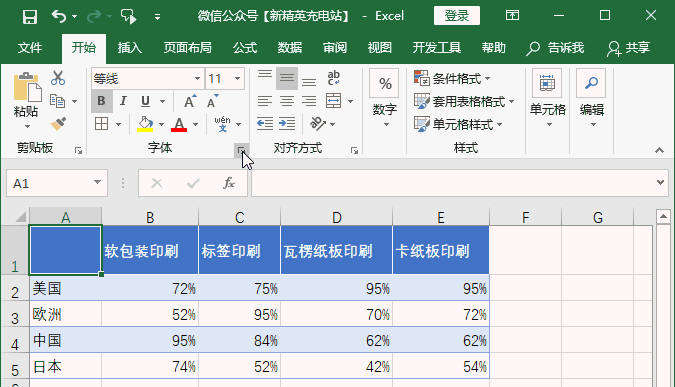Open the font size 11 dropdown
675x387 pixels.
pos(237,78)
